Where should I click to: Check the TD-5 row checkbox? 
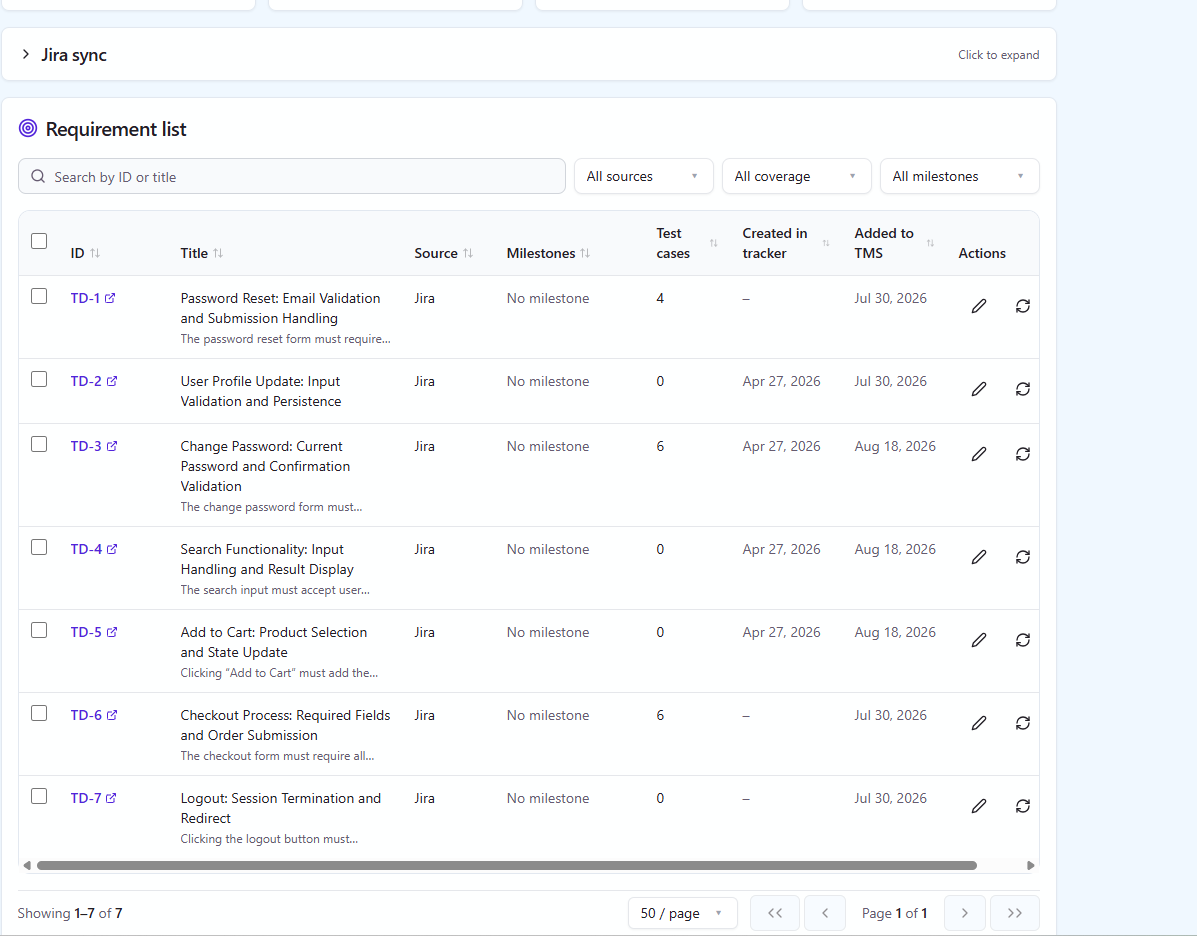[39, 630]
